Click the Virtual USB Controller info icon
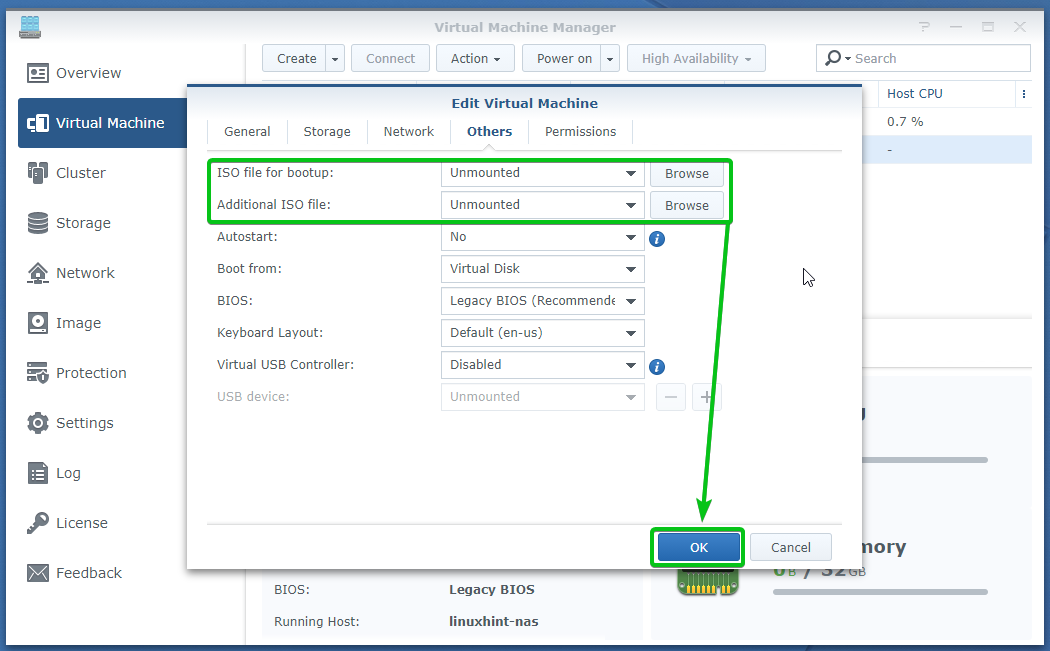 657,367
